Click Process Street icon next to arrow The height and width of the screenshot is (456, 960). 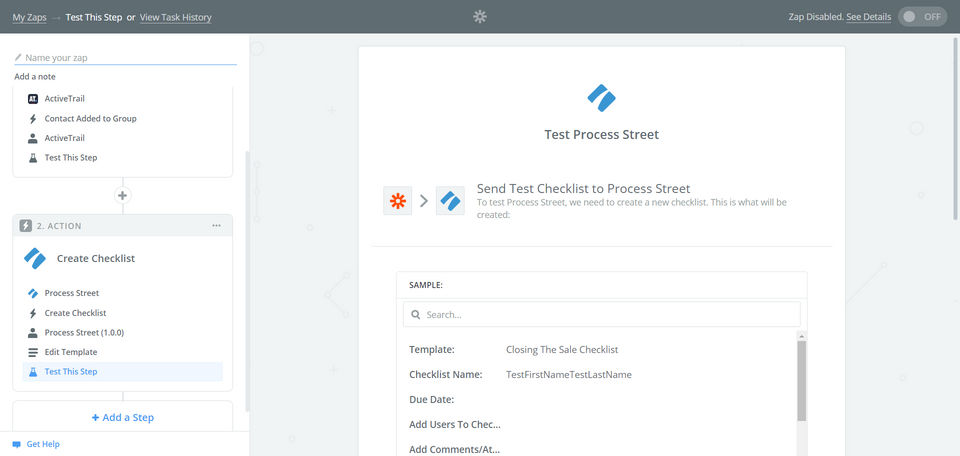pyautogui.click(x=450, y=201)
